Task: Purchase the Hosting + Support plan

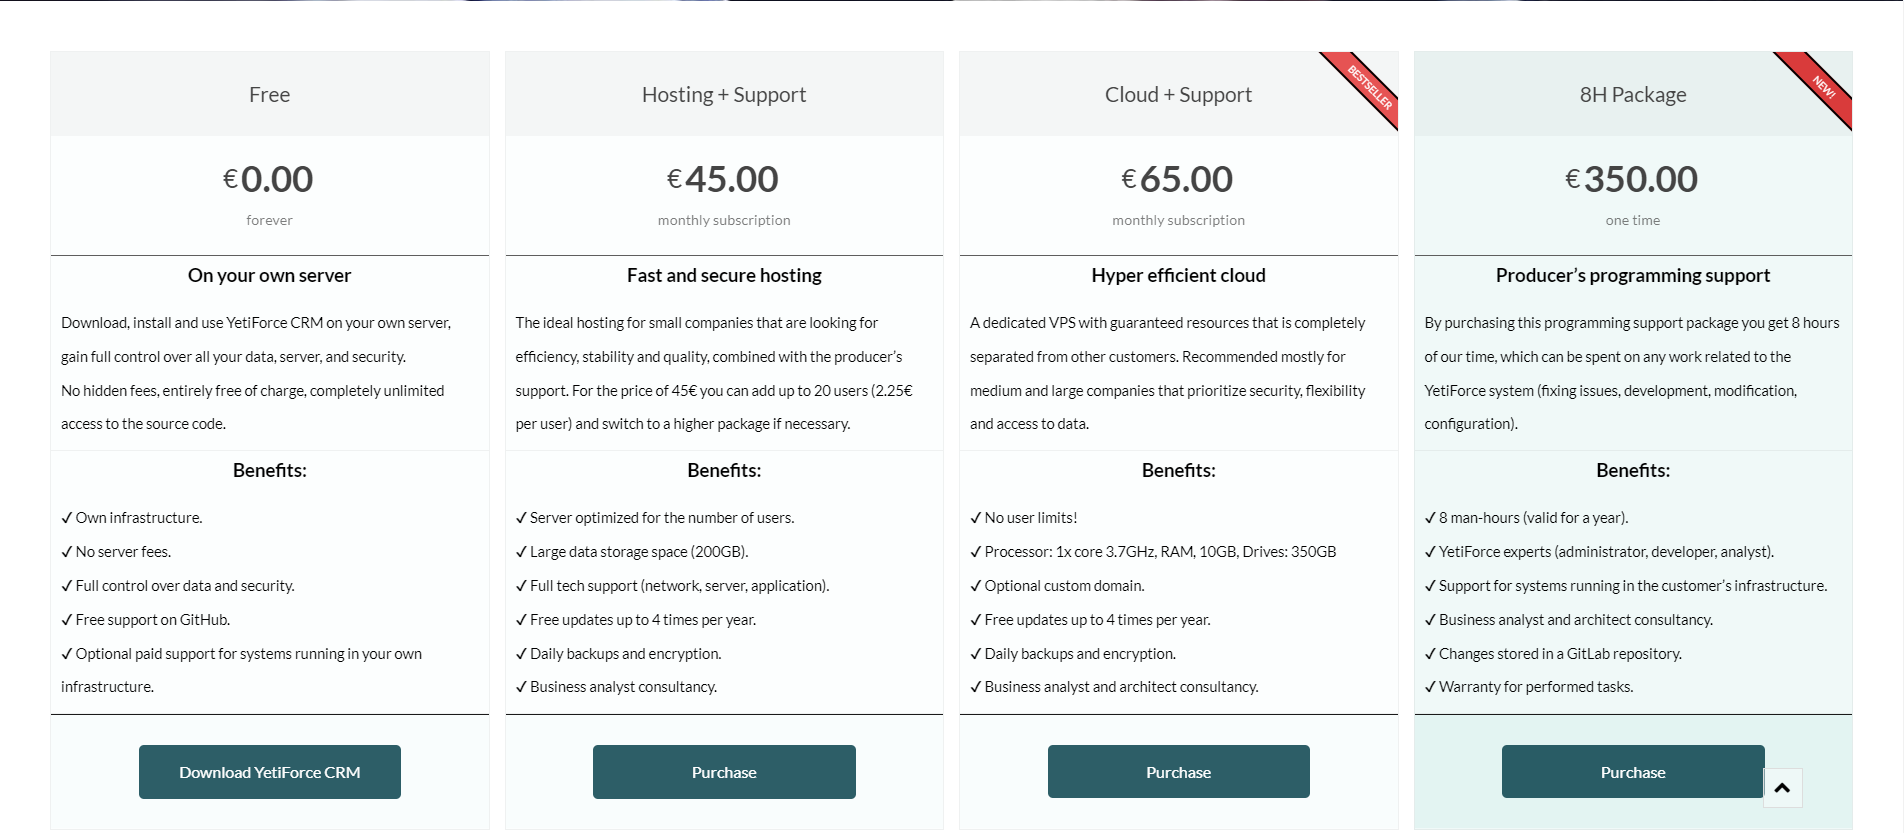Action: (x=724, y=772)
